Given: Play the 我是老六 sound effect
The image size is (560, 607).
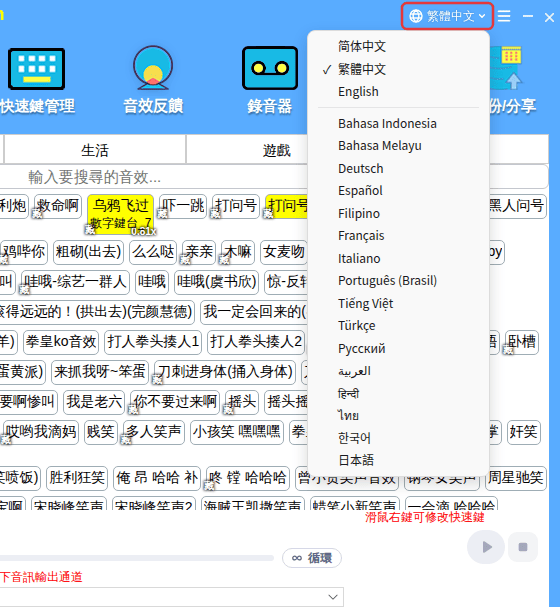Looking at the screenshot, I should (x=94, y=402).
